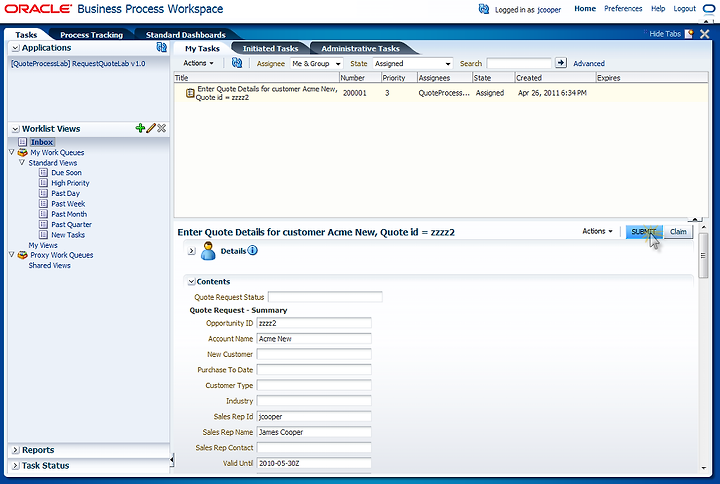Click the refresh icon in the task toolbar
Screen dimensions: 720x484
tap(236, 63)
